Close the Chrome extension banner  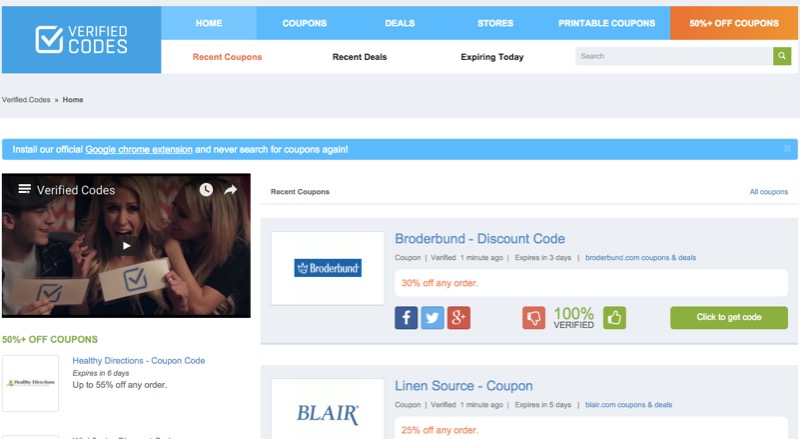pyautogui.click(x=787, y=149)
